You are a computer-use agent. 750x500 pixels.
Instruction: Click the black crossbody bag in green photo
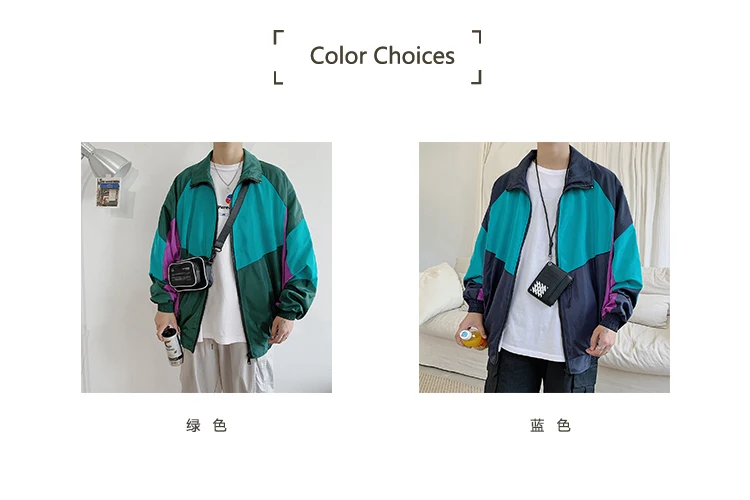190,274
